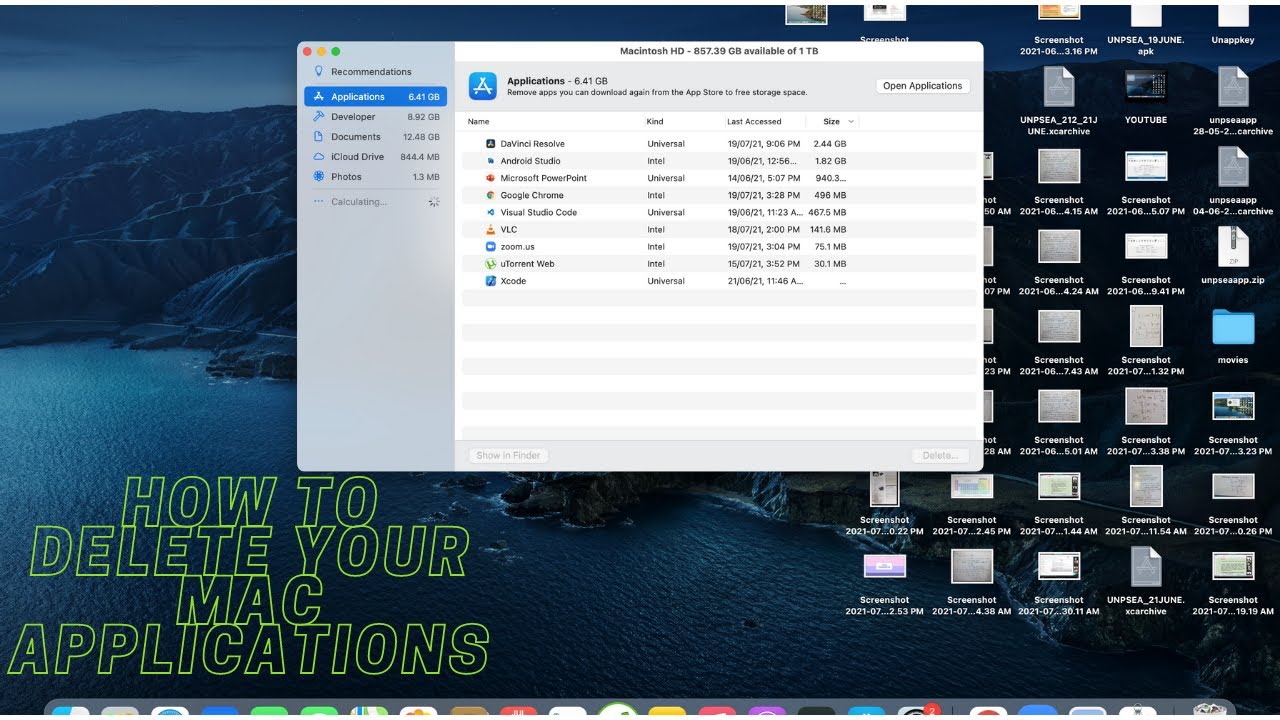Select Screenshot 2021-06...4.15 AM on the desktop
Screen dimensions: 1280x720
click(1059, 181)
